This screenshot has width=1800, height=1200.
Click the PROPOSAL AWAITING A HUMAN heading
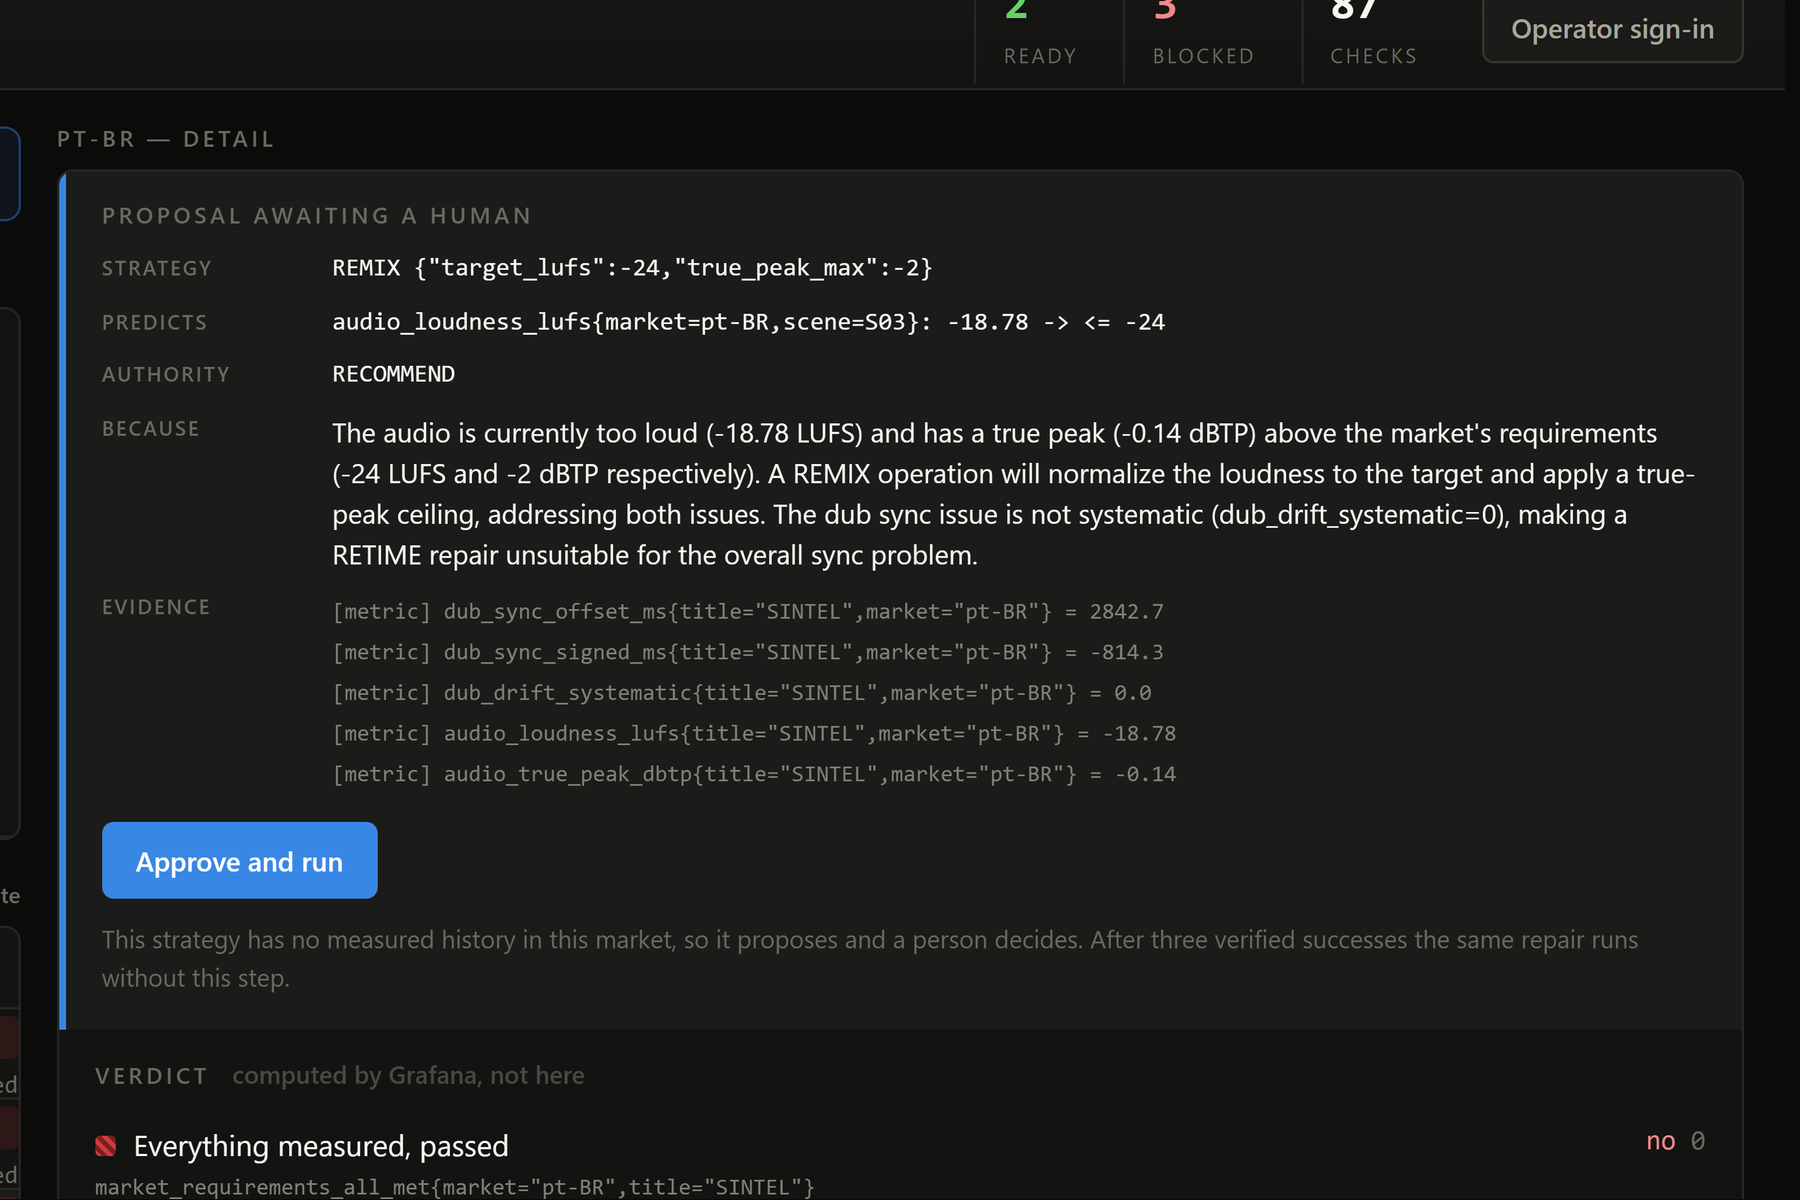(x=316, y=216)
